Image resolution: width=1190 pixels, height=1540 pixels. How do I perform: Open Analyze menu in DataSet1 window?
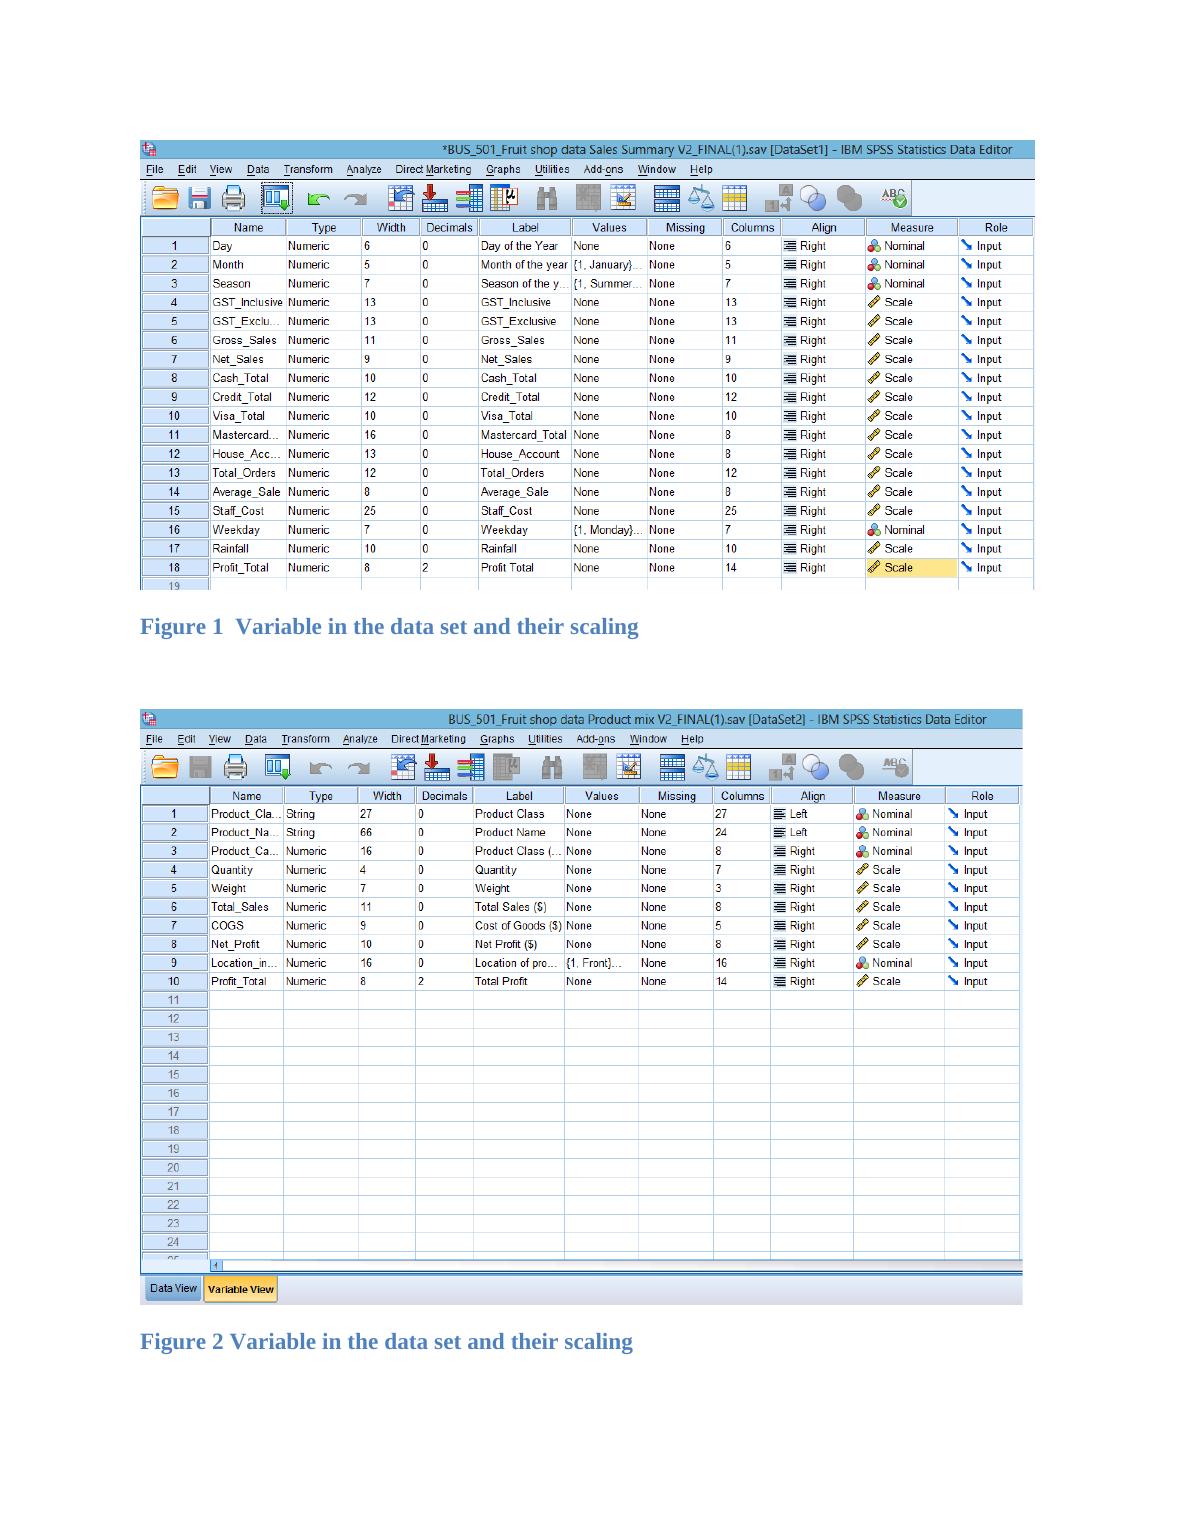pyautogui.click(x=364, y=170)
